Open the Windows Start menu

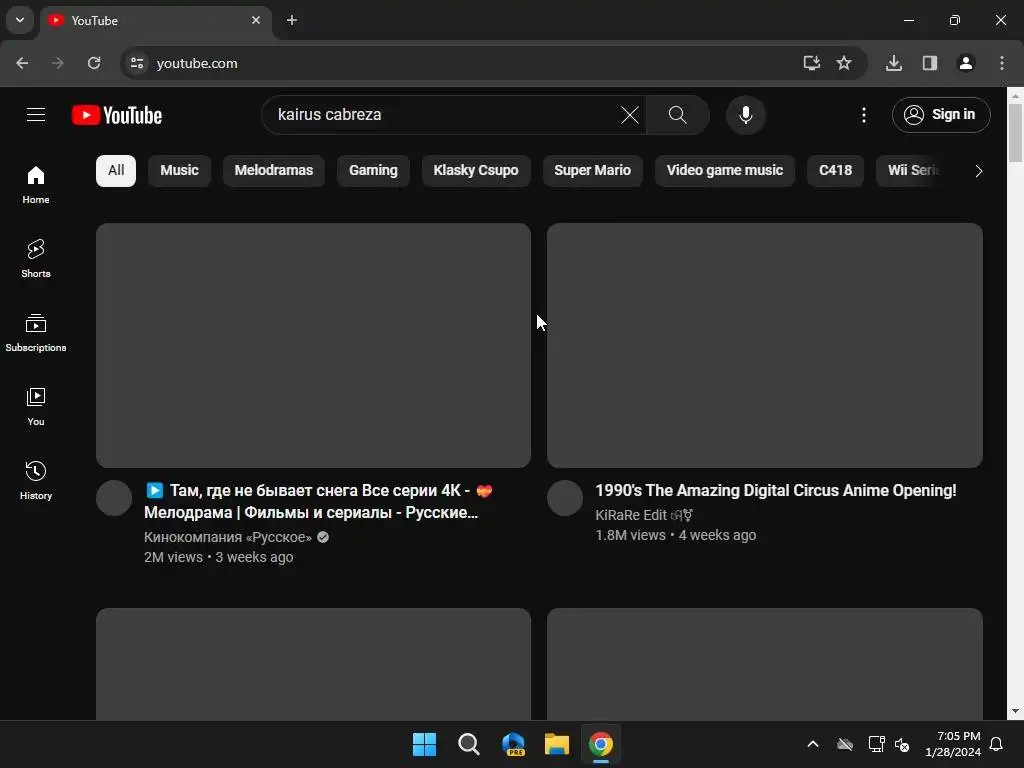coord(424,744)
